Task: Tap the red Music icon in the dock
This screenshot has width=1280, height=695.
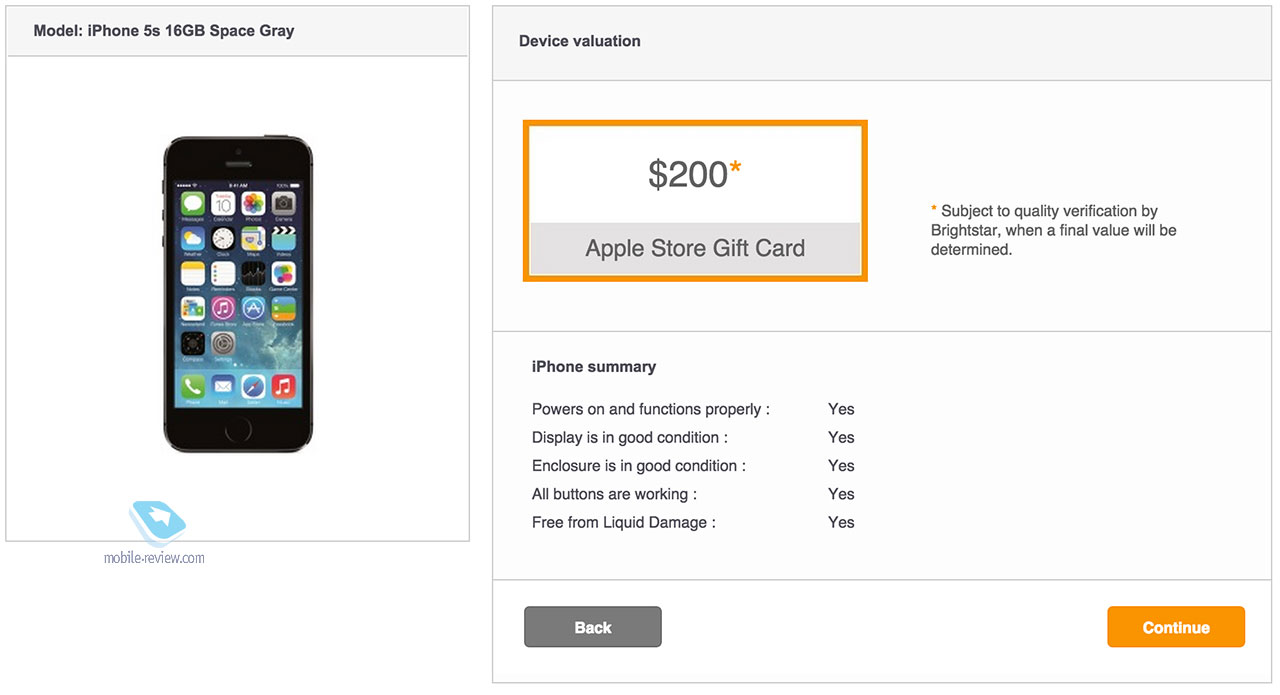Action: [x=283, y=387]
